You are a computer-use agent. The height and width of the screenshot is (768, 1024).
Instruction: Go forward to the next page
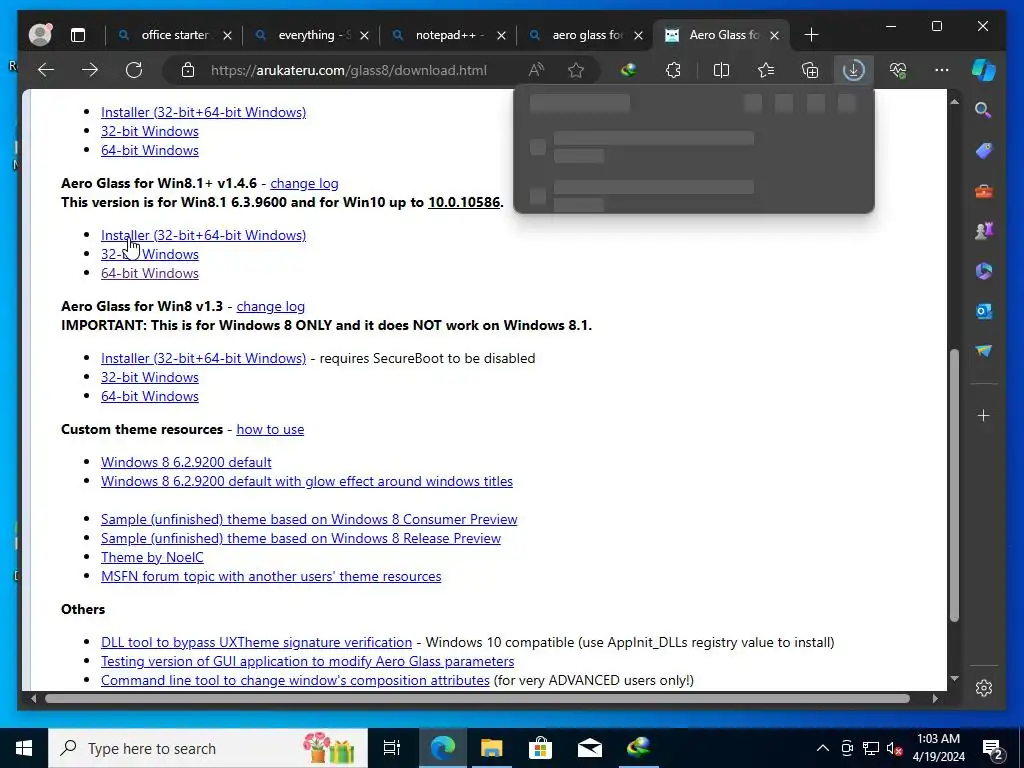click(x=90, y=70)
